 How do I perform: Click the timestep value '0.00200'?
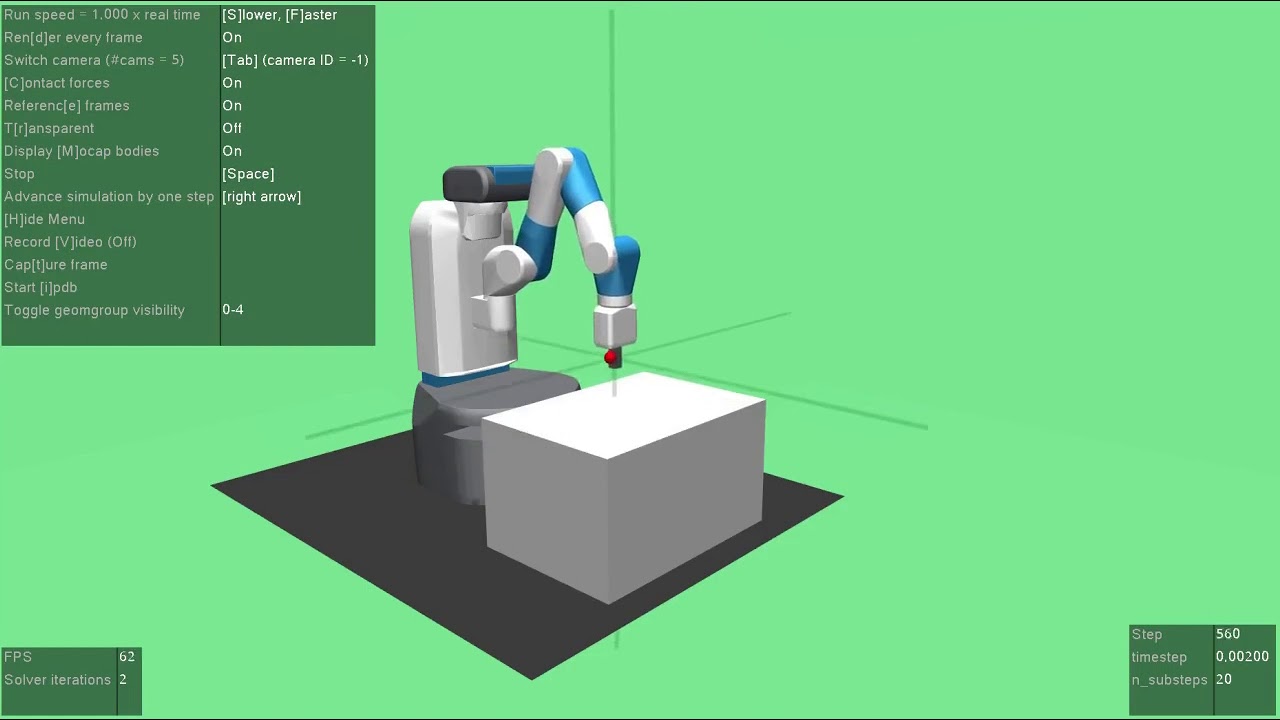[x=1242, y=657]
